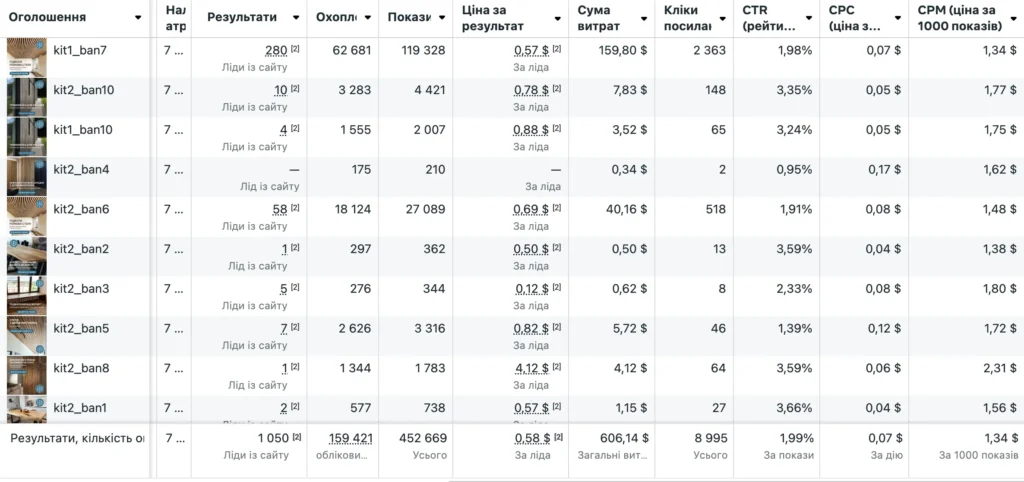
Task: Click the 280 results value for kit1_ban7
Action: [276, 51]
